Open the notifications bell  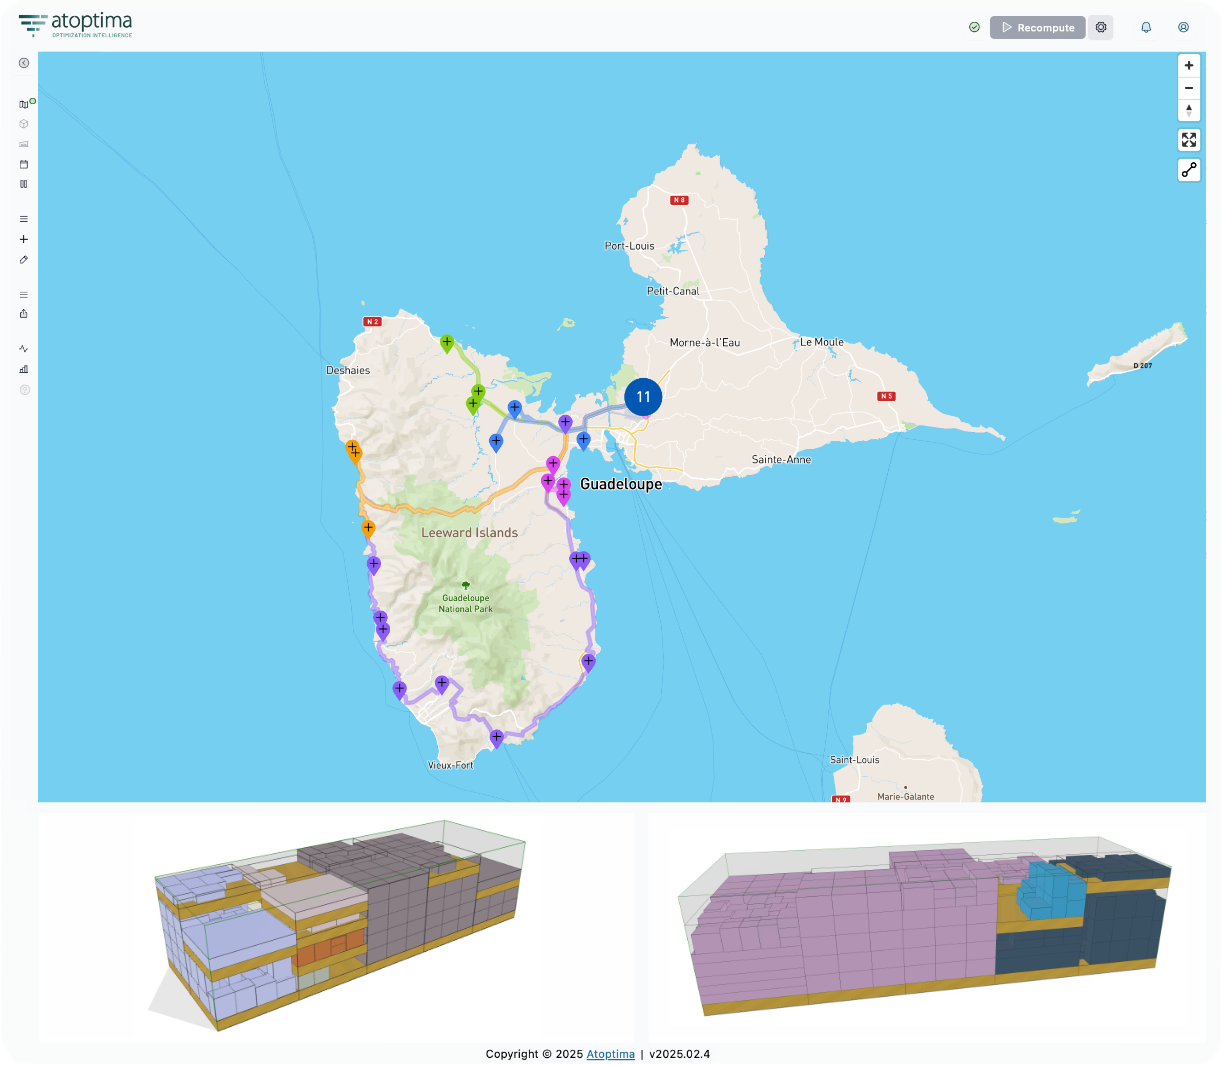(1146, 28)
